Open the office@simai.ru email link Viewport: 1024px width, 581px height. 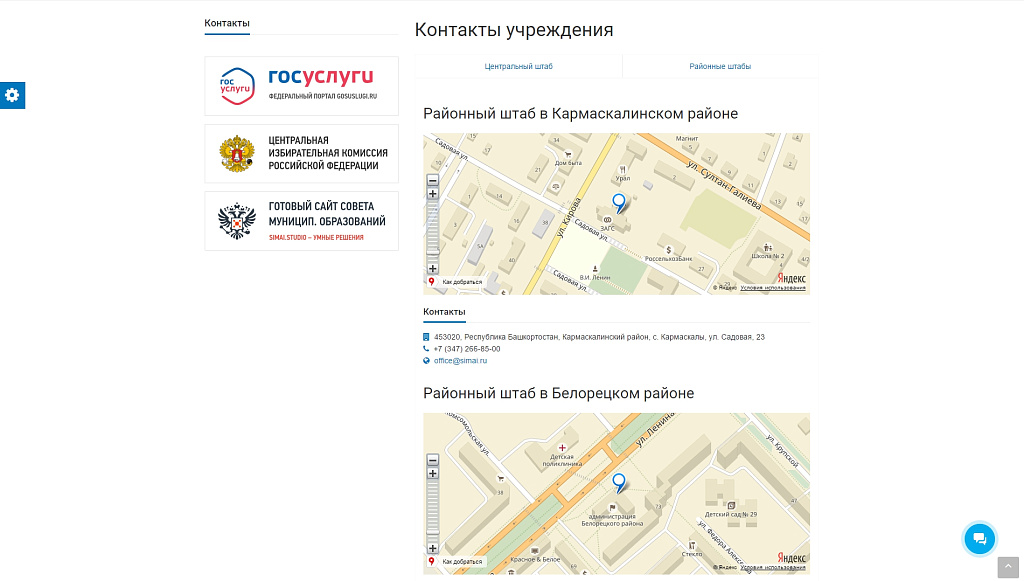pos(458,360)
